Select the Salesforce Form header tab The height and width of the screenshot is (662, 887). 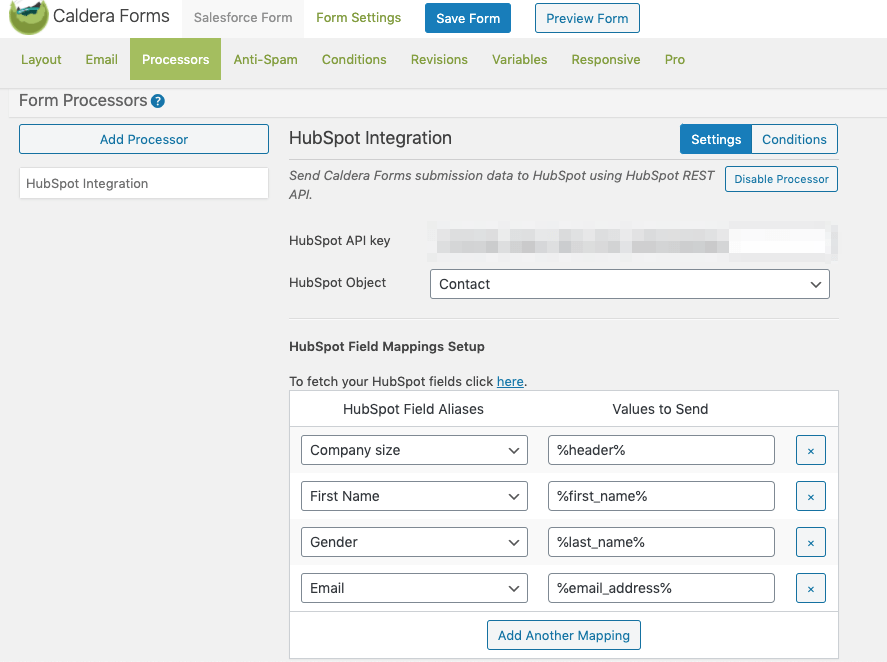click(x=243, y=18)
